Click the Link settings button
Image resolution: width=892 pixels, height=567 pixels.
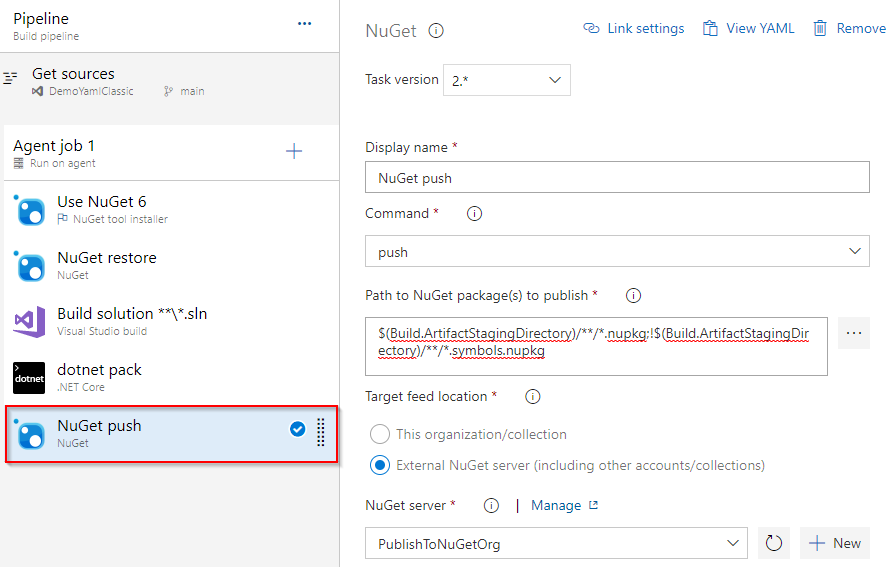(634, 28)
